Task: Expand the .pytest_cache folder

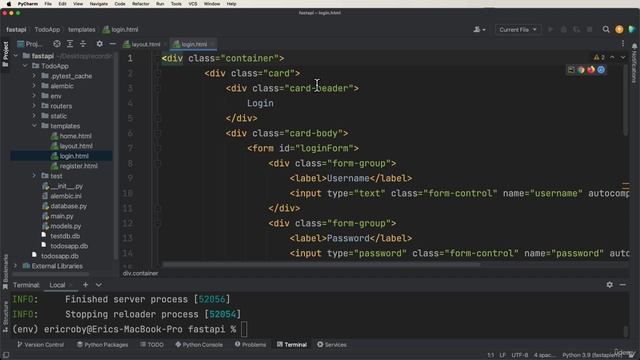Action: click(34, 76)
